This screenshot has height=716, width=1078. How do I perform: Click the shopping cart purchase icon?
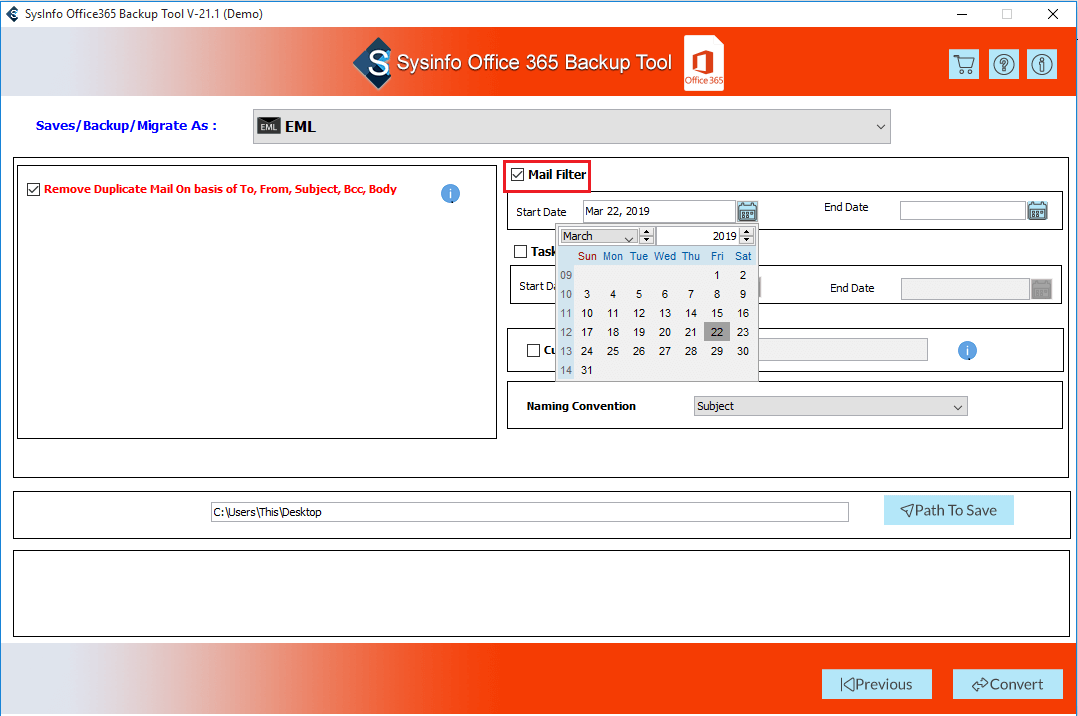point(963,65)
